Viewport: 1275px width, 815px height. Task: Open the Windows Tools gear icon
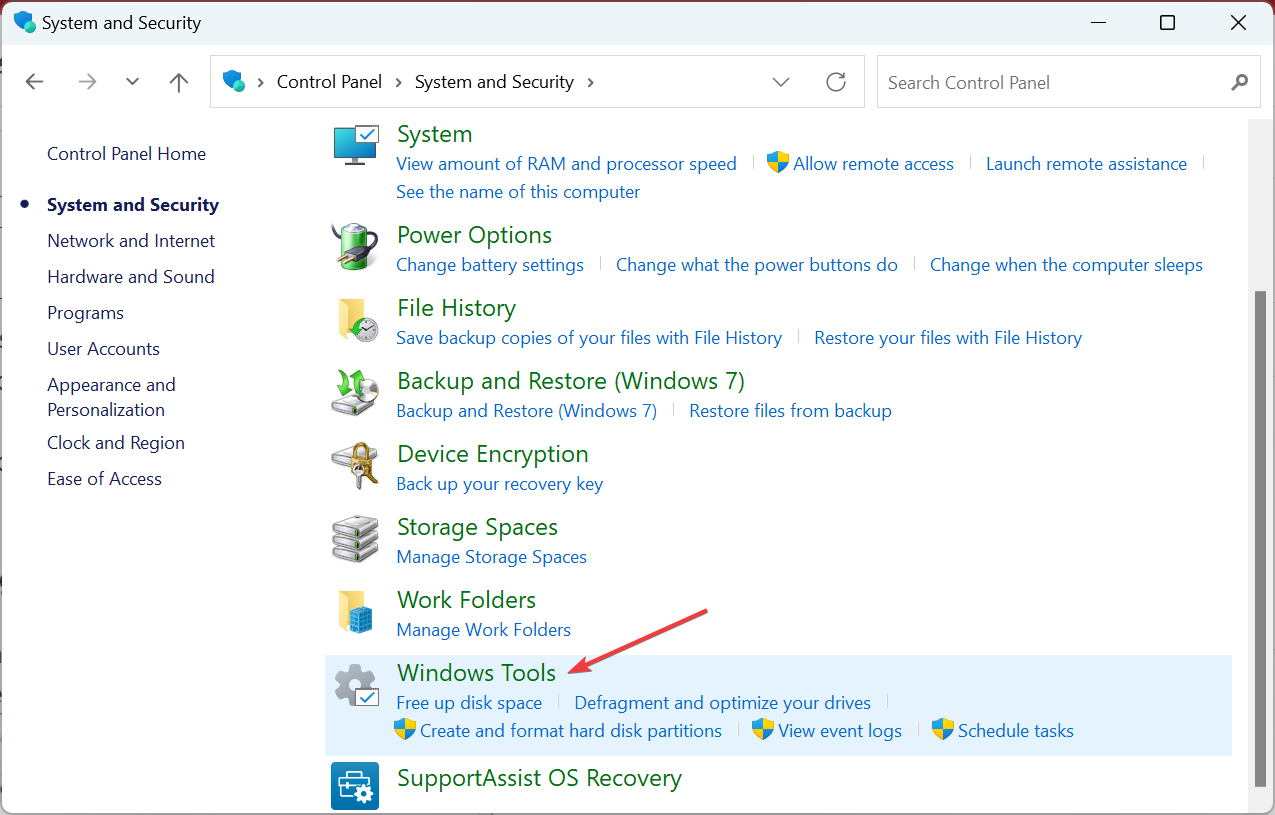pos(355,686)
